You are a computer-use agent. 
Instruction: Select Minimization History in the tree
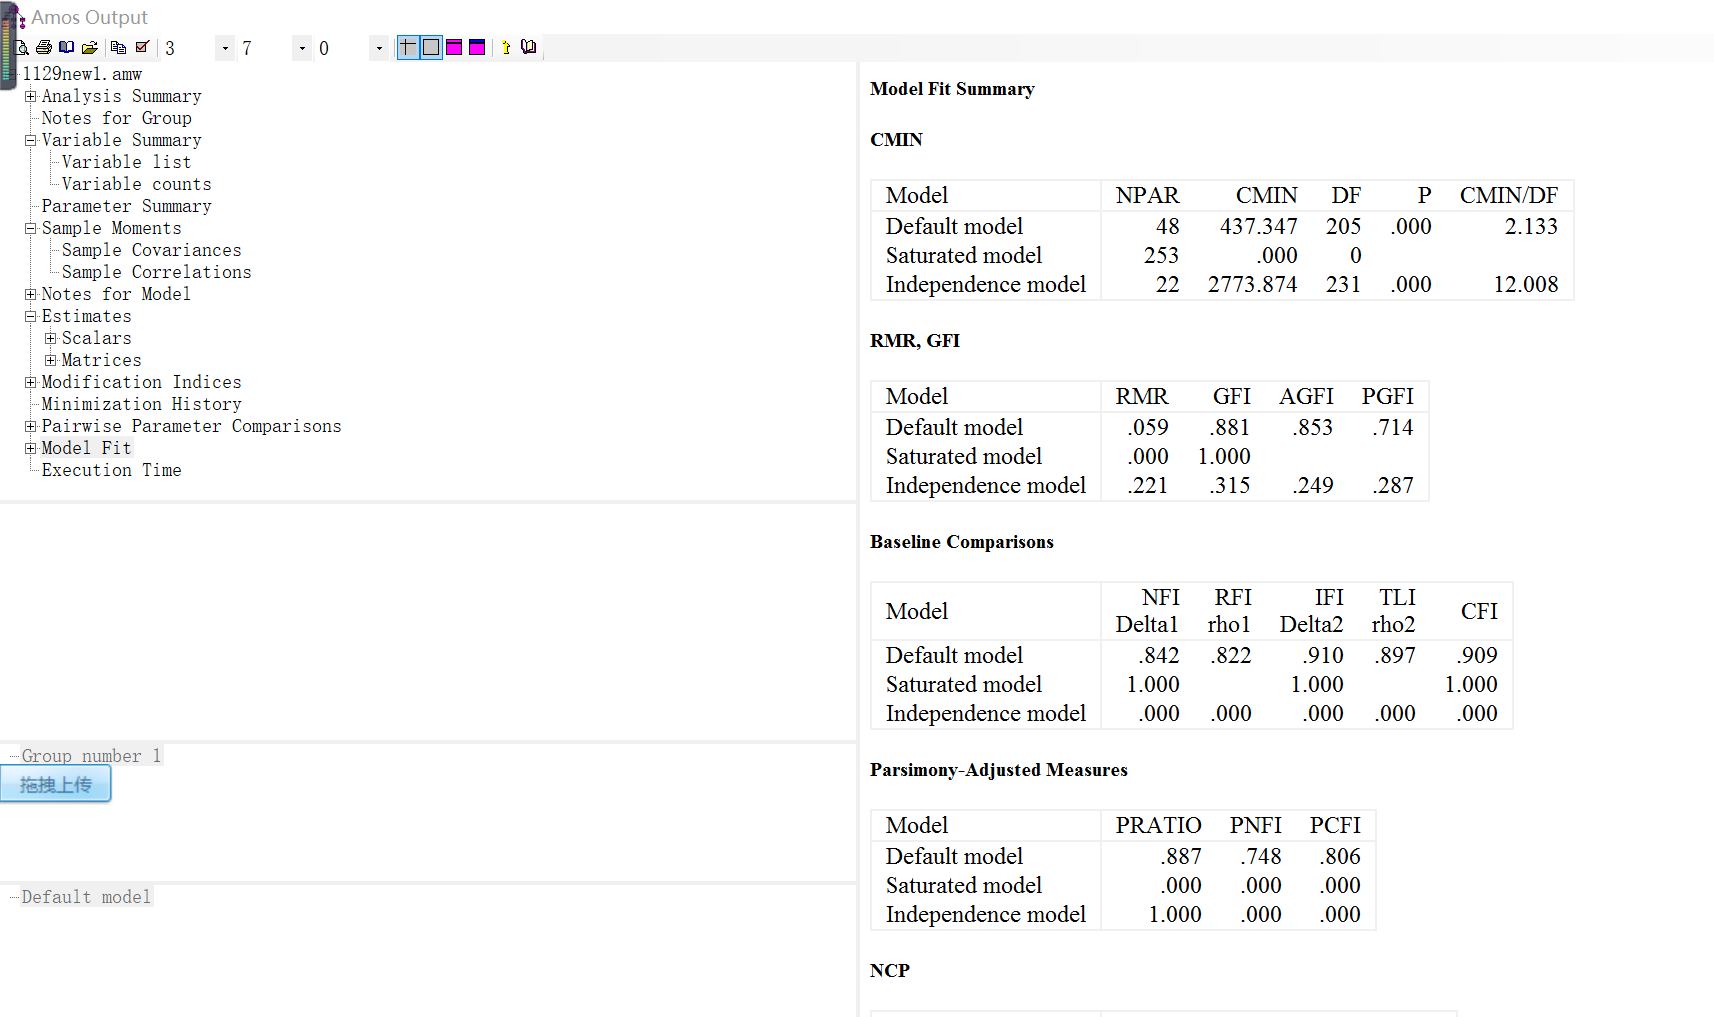click(141, 404)
